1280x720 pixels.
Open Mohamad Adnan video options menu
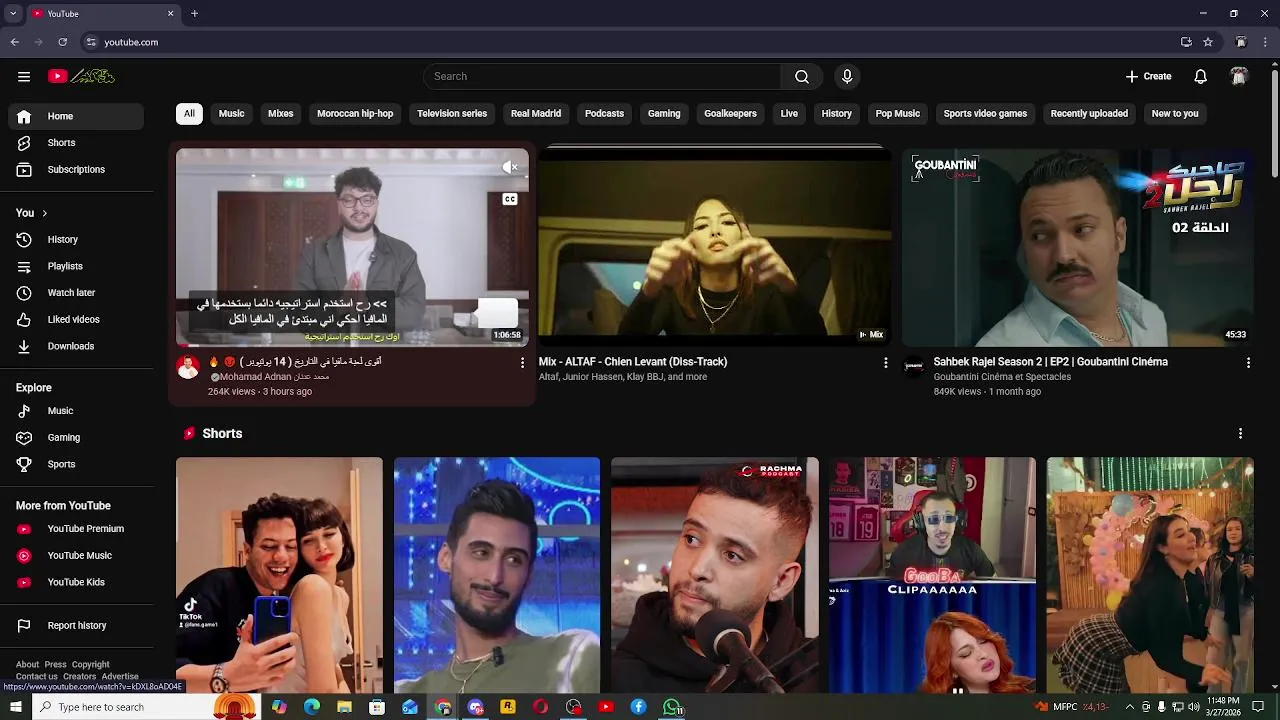(522, 363)
